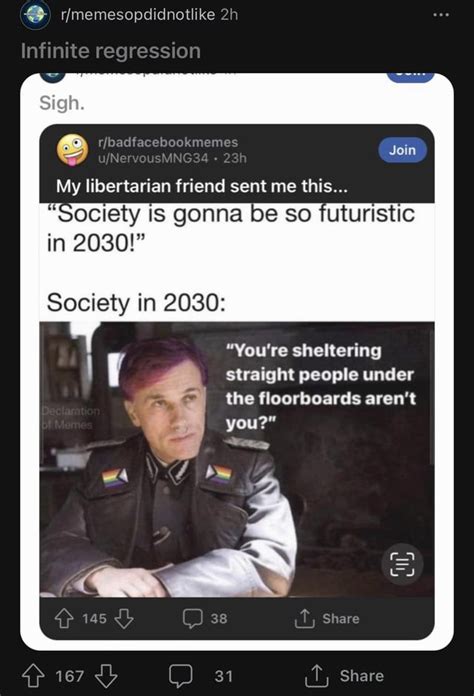Downvote the inner badfacebookmemes post
Viewport: 474px width, 696px height.
(x=124, y=618)
